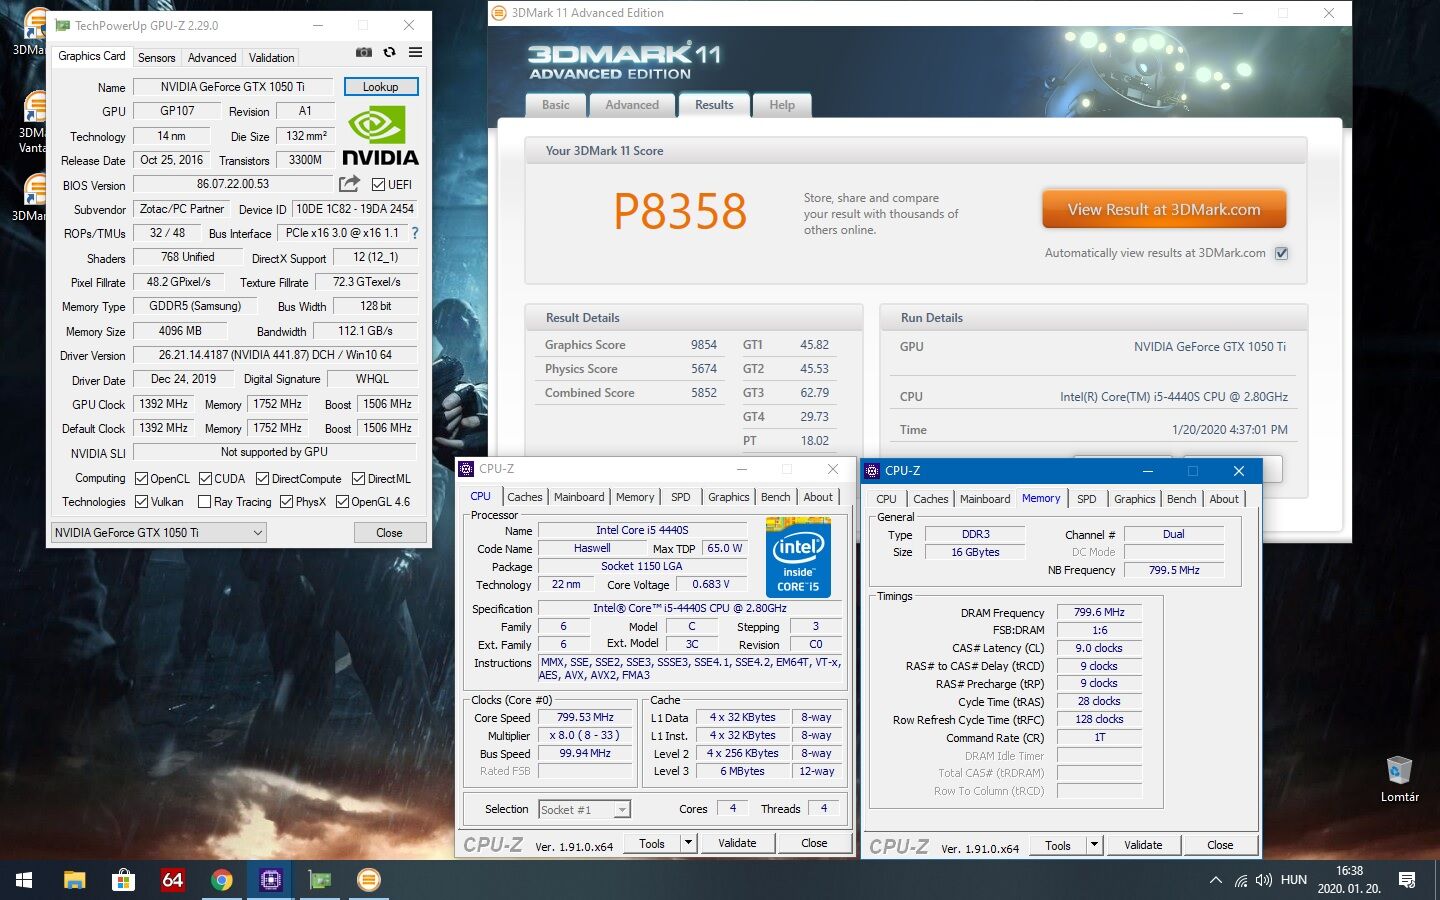The width and height of the screenshot is (1440, 900).
Task: Click the NVIDIA logo in GPU-Z
Action: coord(380,136)
